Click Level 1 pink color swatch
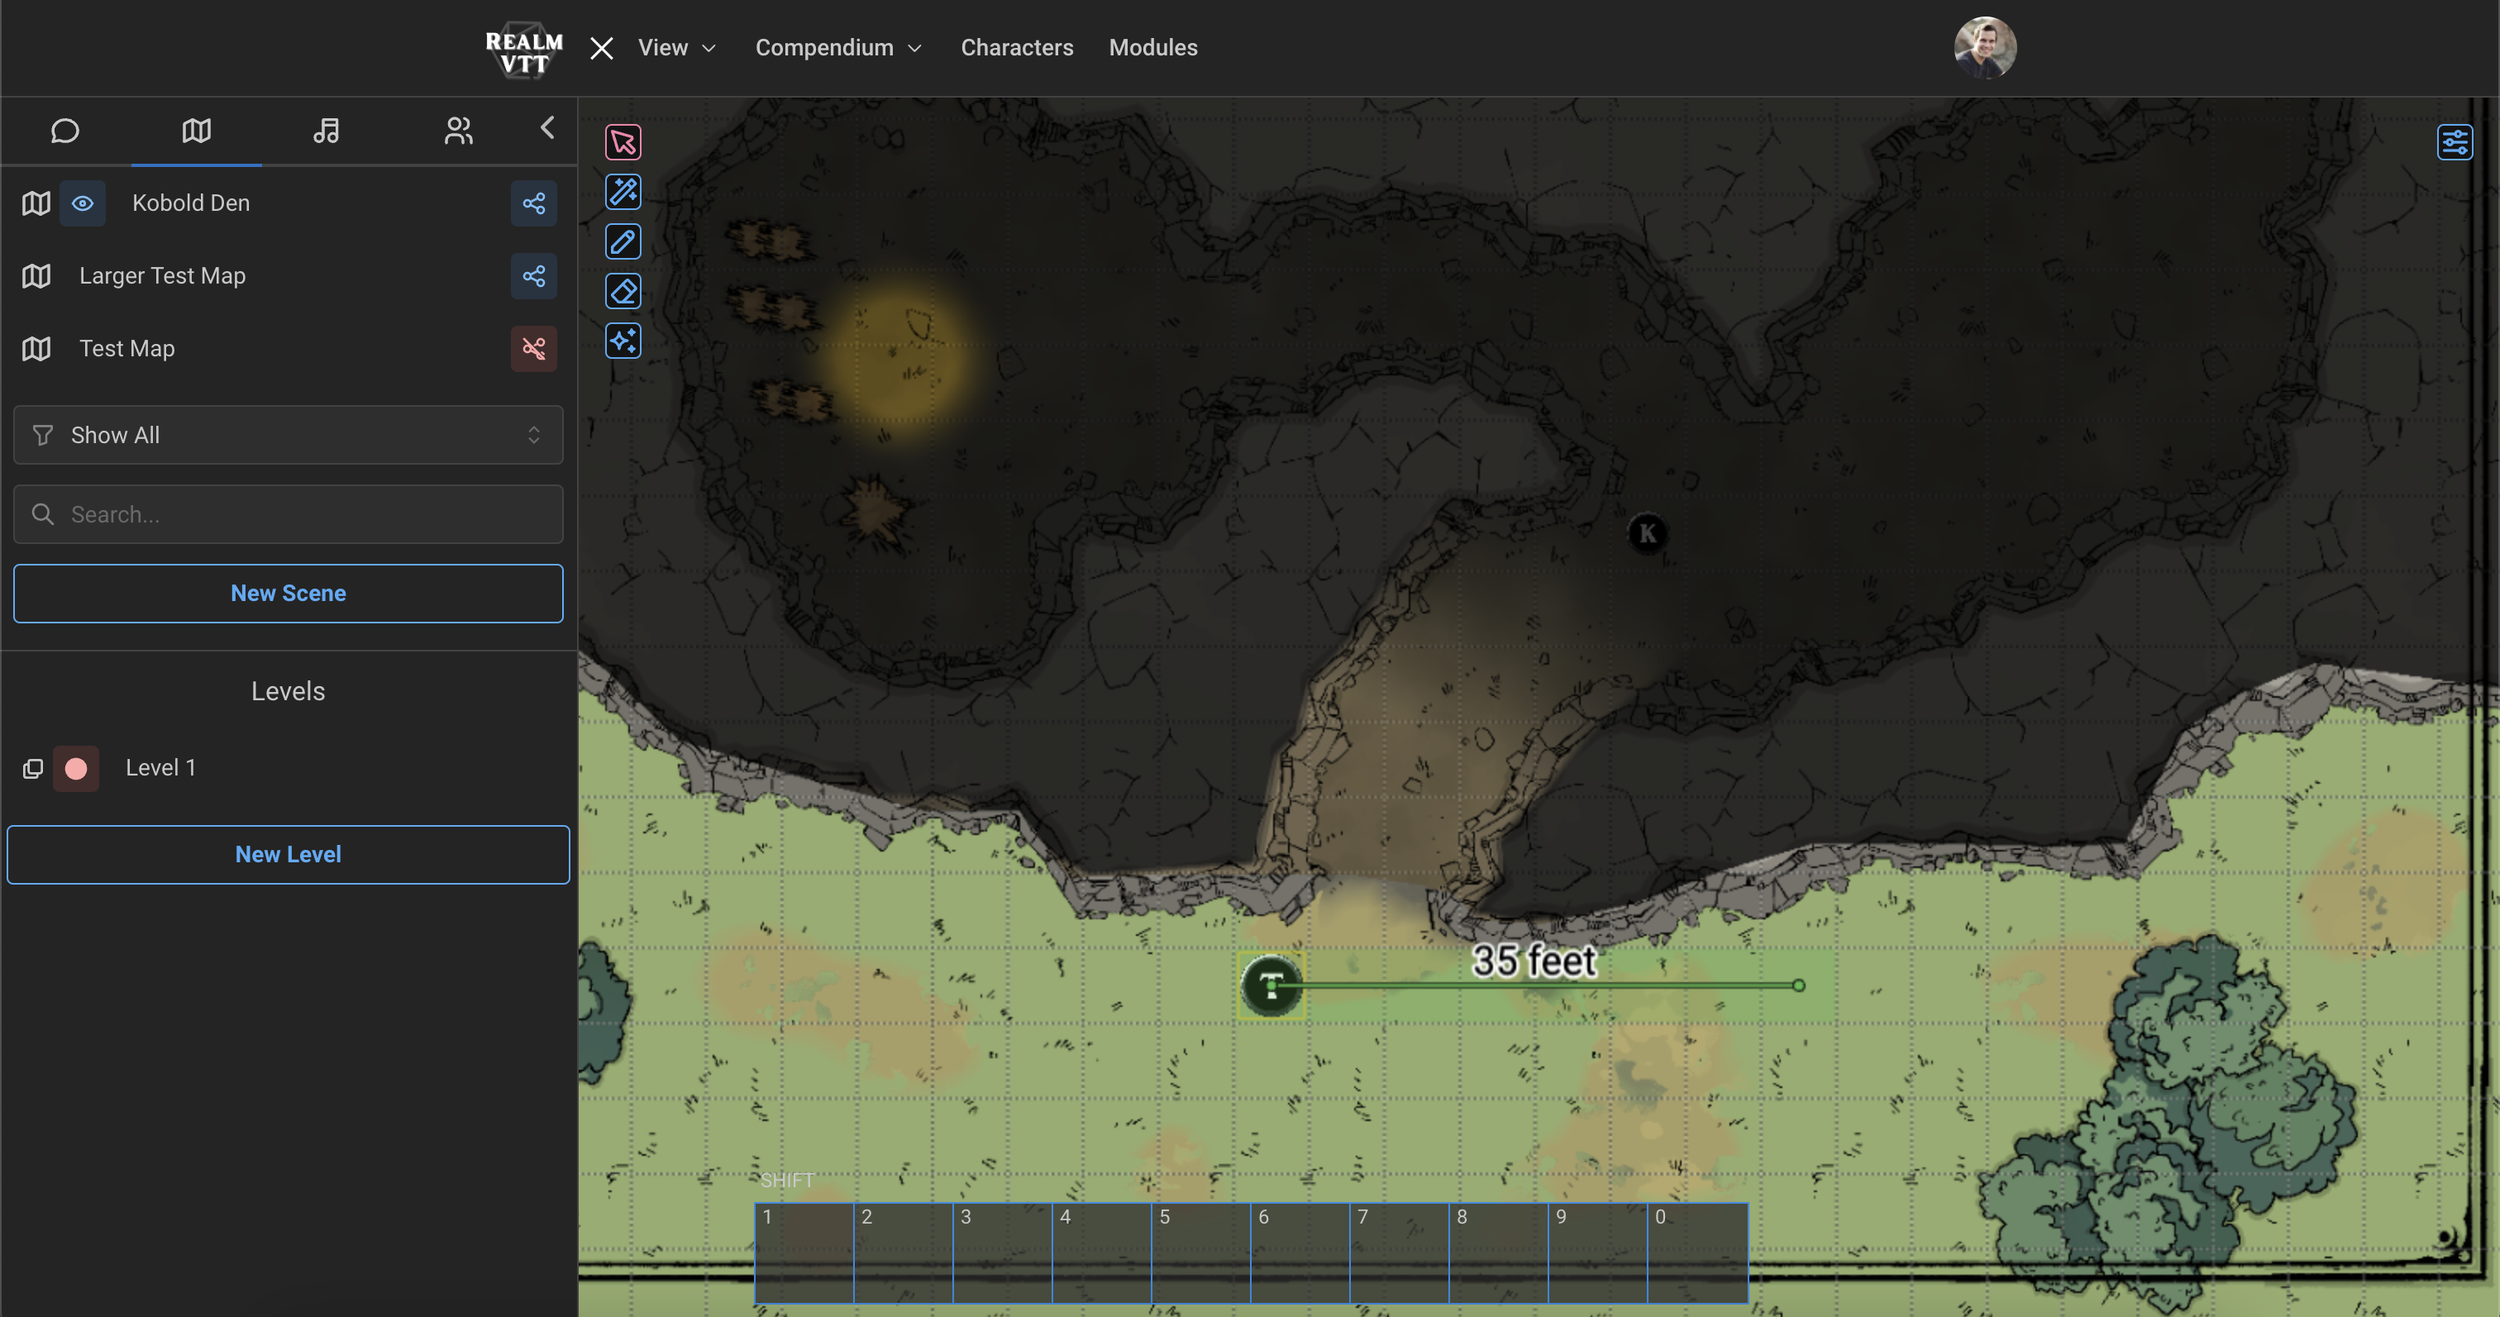The width and height of the screenshot is (2500, 1317). click(x=76, y=768)
